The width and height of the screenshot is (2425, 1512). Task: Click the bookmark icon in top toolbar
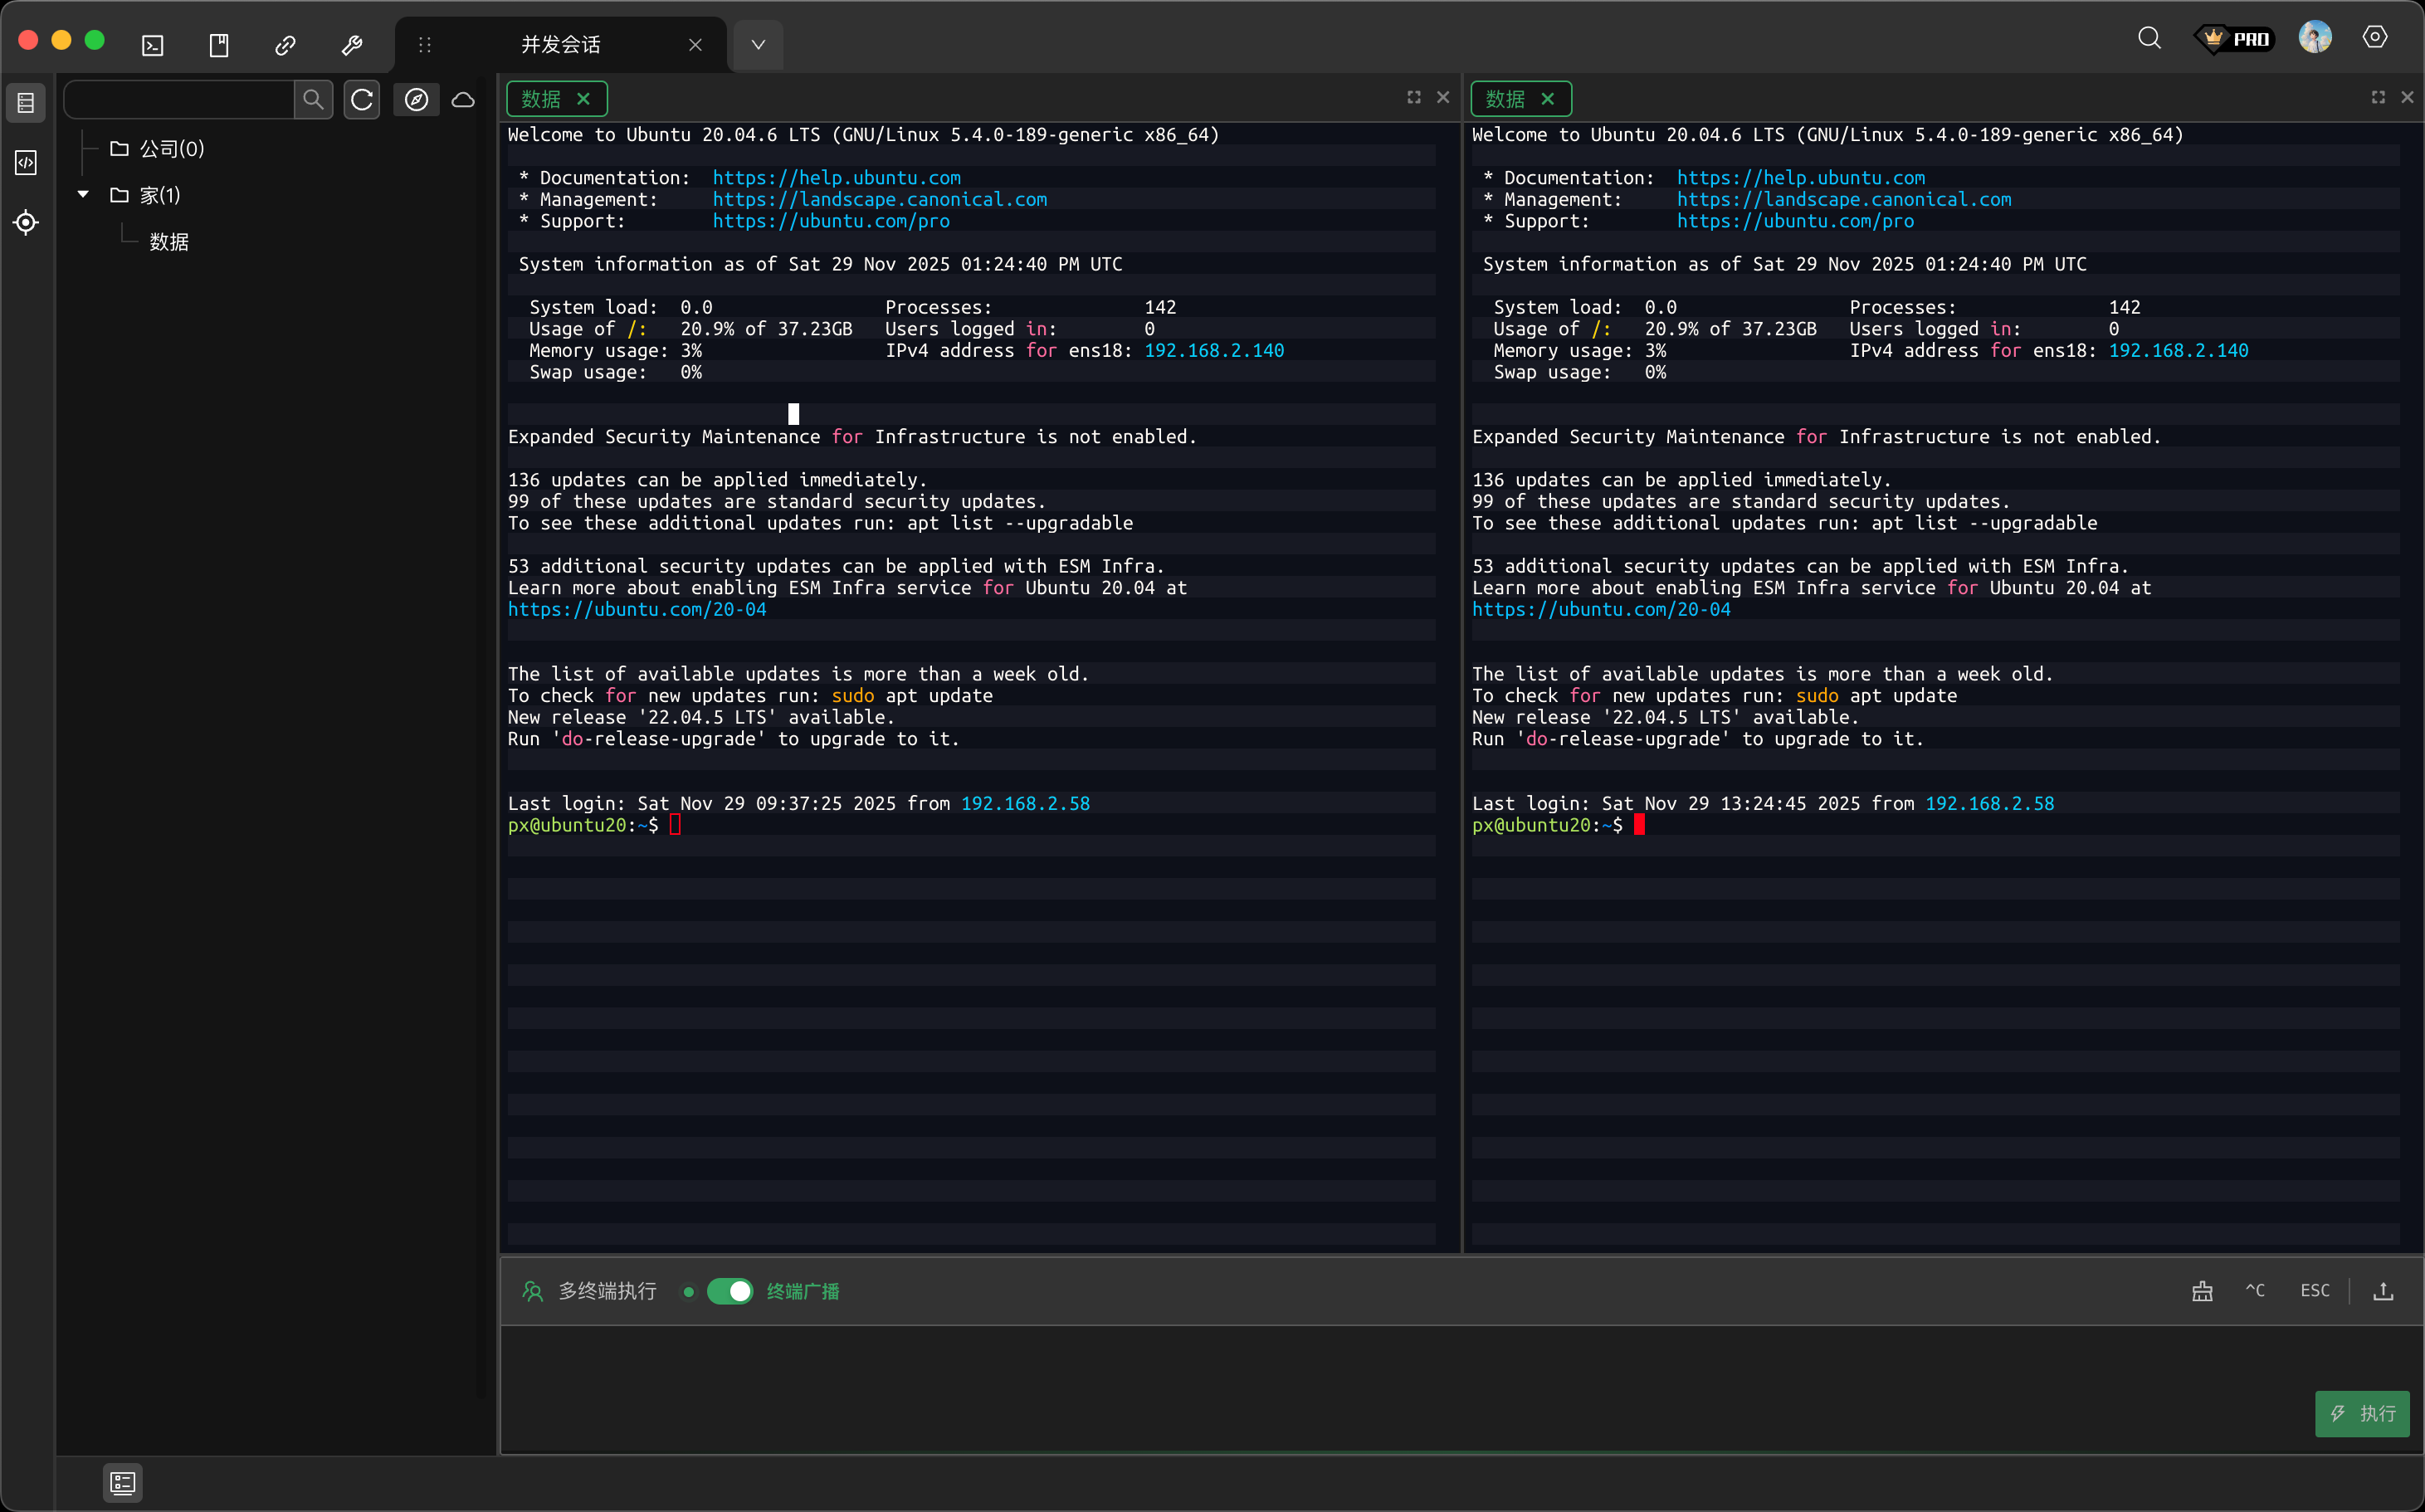[219, 45]
